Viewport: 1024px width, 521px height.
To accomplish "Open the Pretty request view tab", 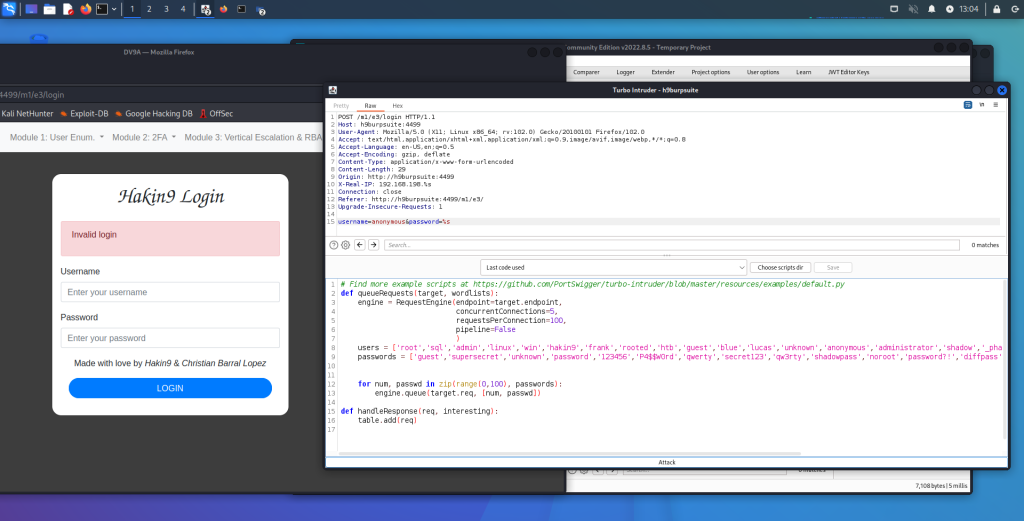I will coord(341,106).
